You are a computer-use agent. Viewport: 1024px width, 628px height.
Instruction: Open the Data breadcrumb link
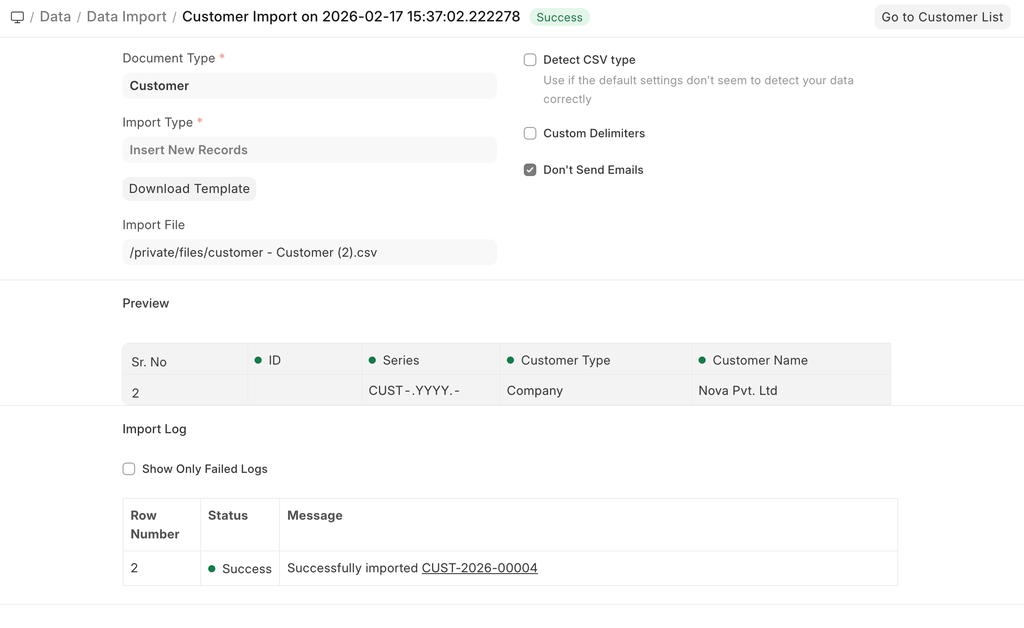(55, 17)
